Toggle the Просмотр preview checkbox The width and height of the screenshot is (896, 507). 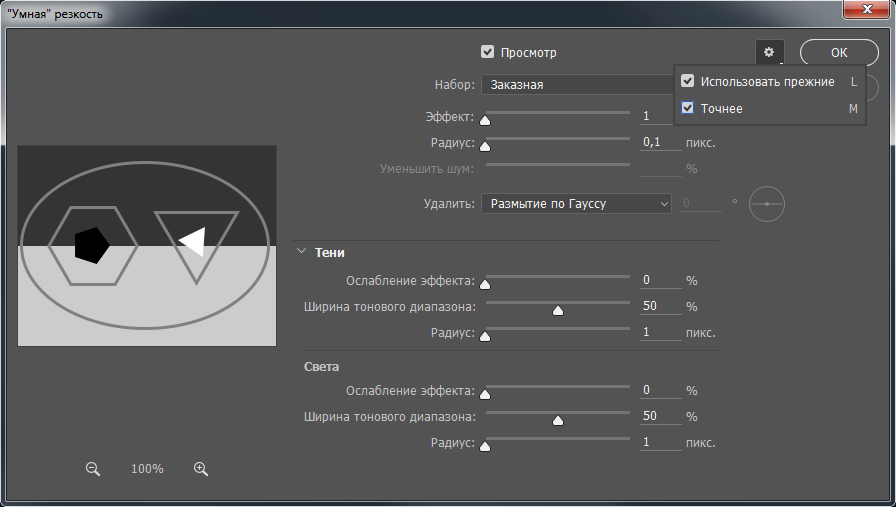[487, 52]
